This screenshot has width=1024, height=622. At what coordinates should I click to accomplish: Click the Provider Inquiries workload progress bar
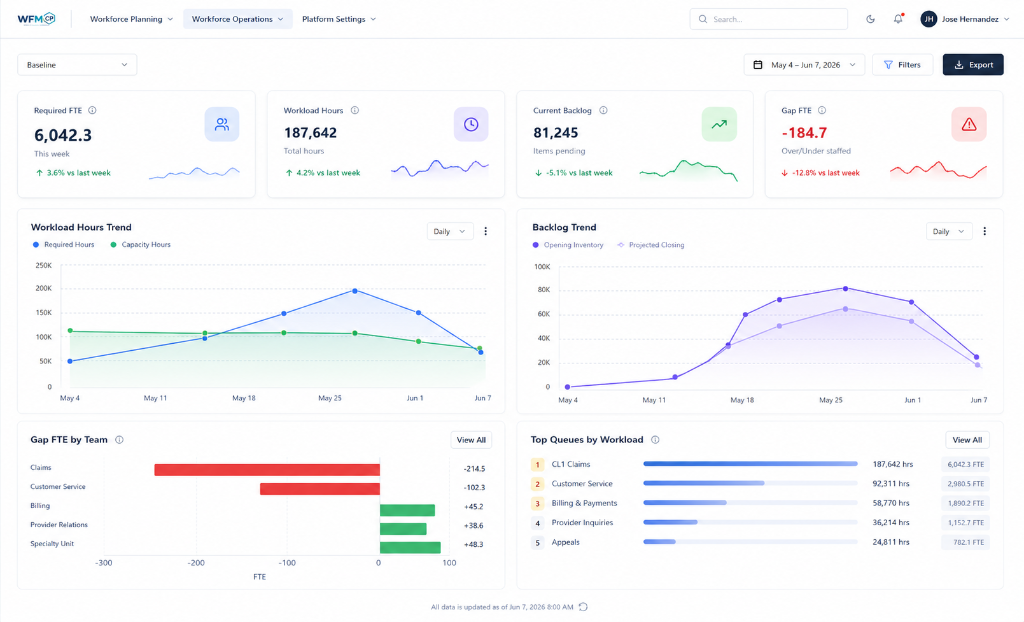click(750, 522)
